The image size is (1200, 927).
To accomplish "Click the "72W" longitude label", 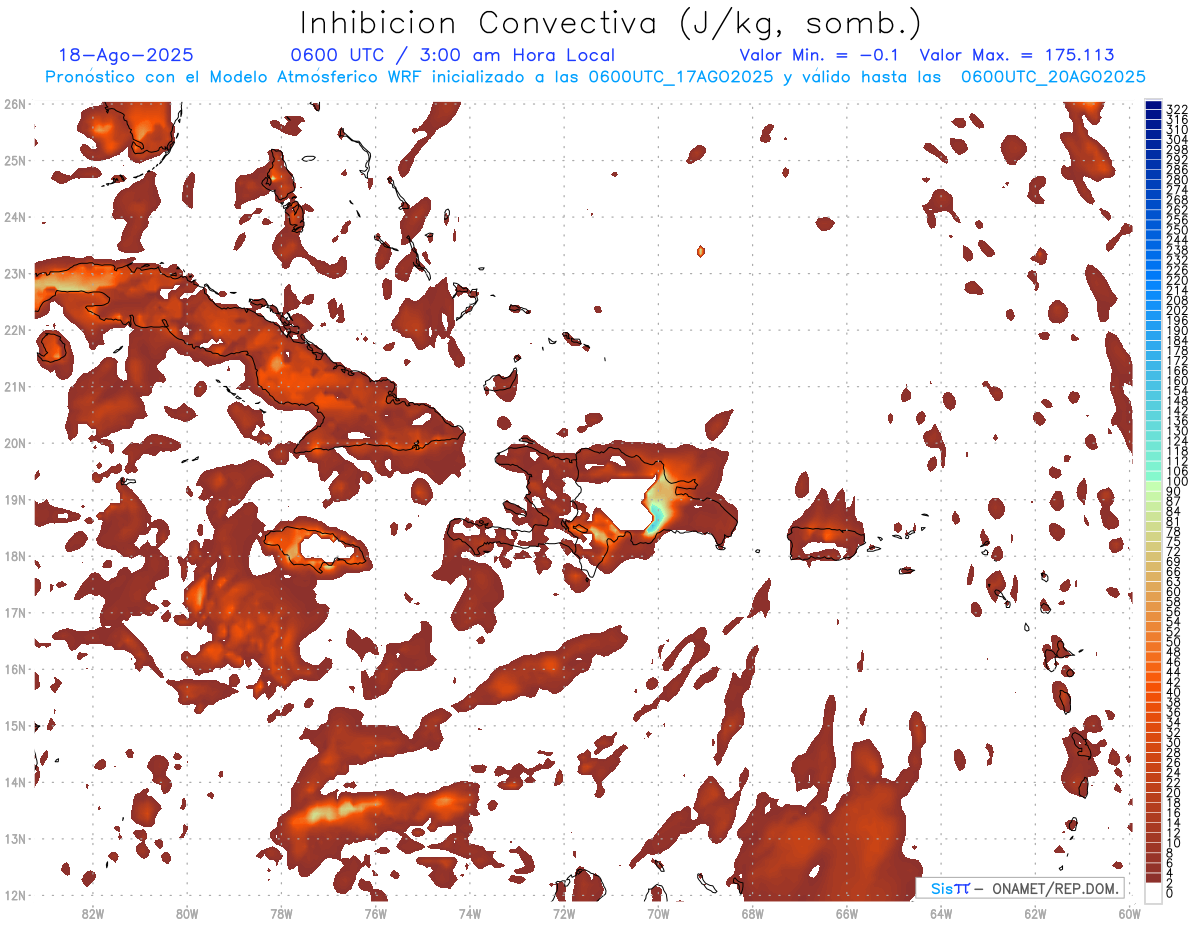I will [564, 913].
